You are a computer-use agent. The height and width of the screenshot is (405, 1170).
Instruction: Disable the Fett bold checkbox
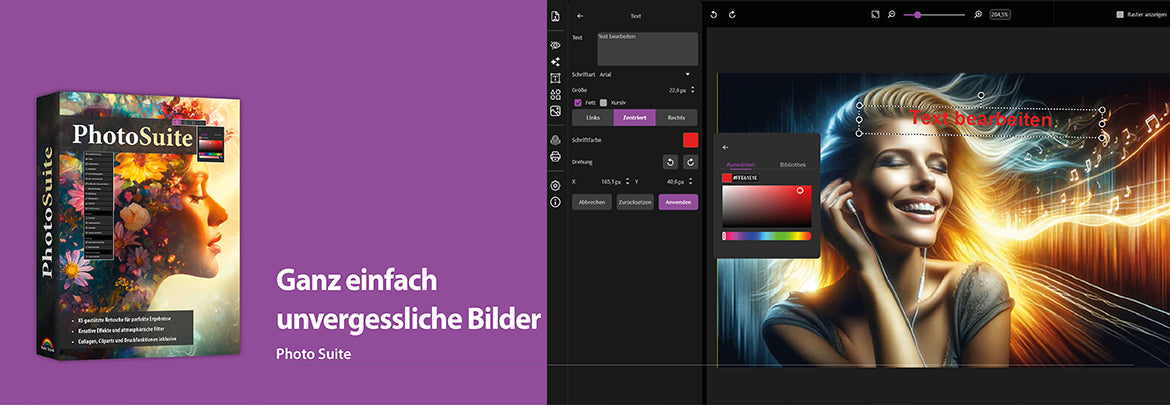coord(577,102)
